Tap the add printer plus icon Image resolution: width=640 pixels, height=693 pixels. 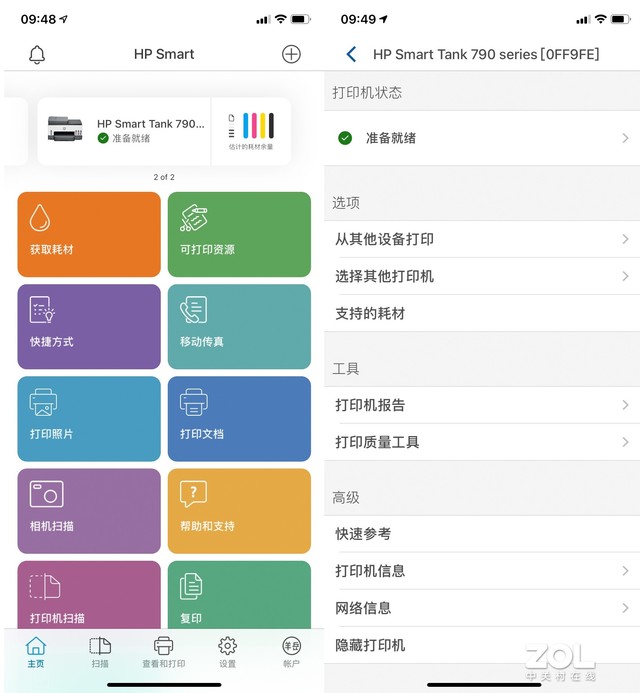291,54
